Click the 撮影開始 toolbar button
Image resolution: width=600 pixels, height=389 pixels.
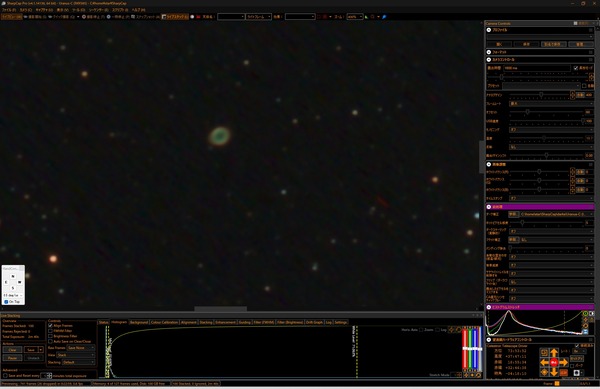click(x=35, y=17)
